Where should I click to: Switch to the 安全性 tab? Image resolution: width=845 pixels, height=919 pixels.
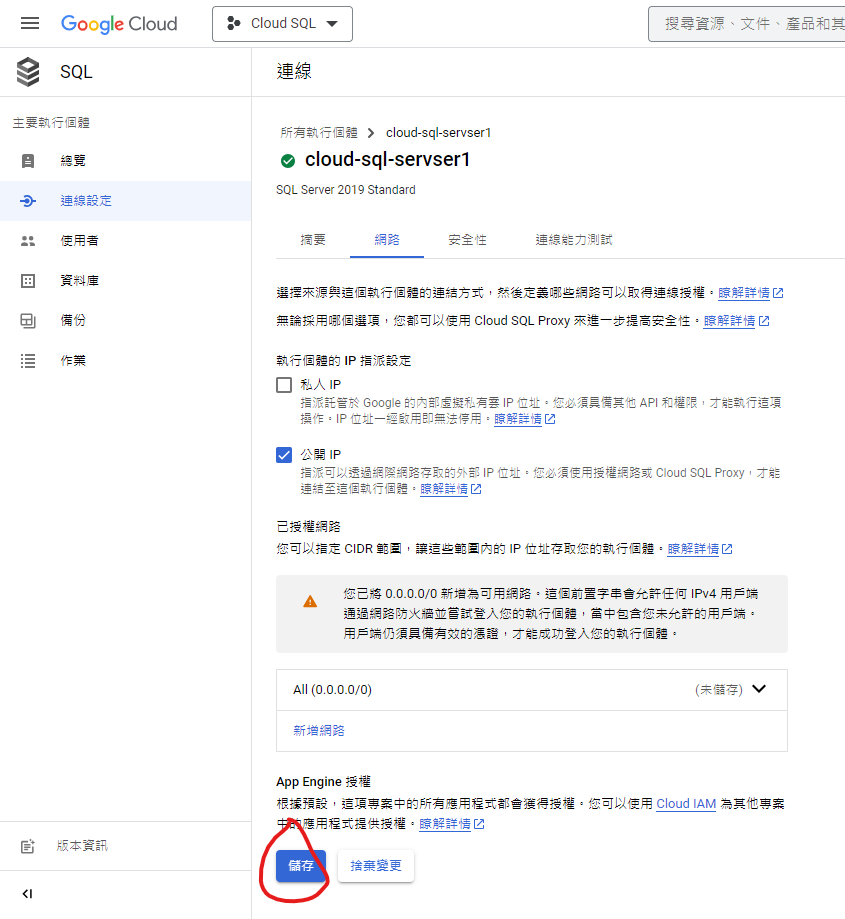point(467,240)
